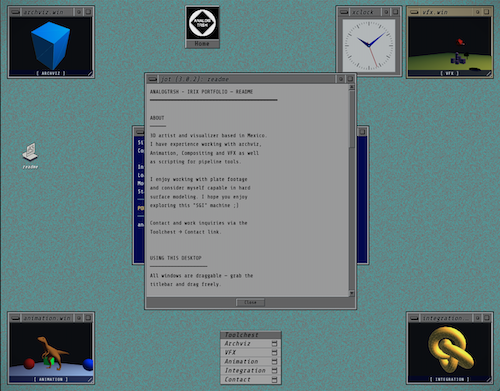Screen dimensions: 500x391
Task: Open the animation.win window menu button
Action: [15, 318]
